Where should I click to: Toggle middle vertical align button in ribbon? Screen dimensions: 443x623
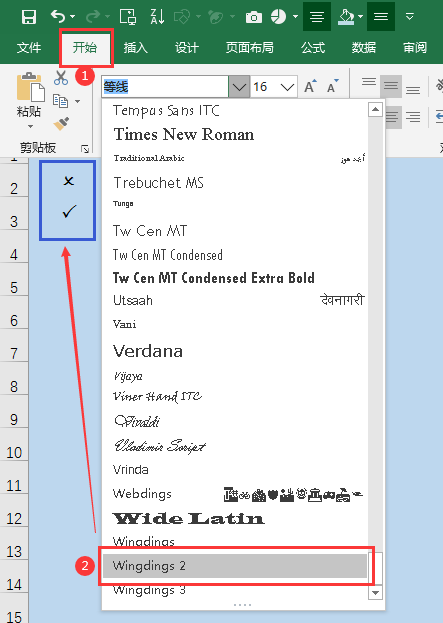[x=391, y=85]
